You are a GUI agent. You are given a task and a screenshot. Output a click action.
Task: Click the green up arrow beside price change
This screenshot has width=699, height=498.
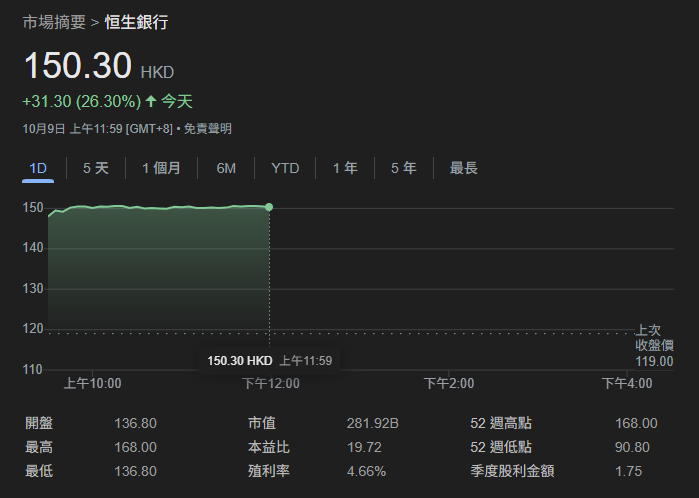151,101
